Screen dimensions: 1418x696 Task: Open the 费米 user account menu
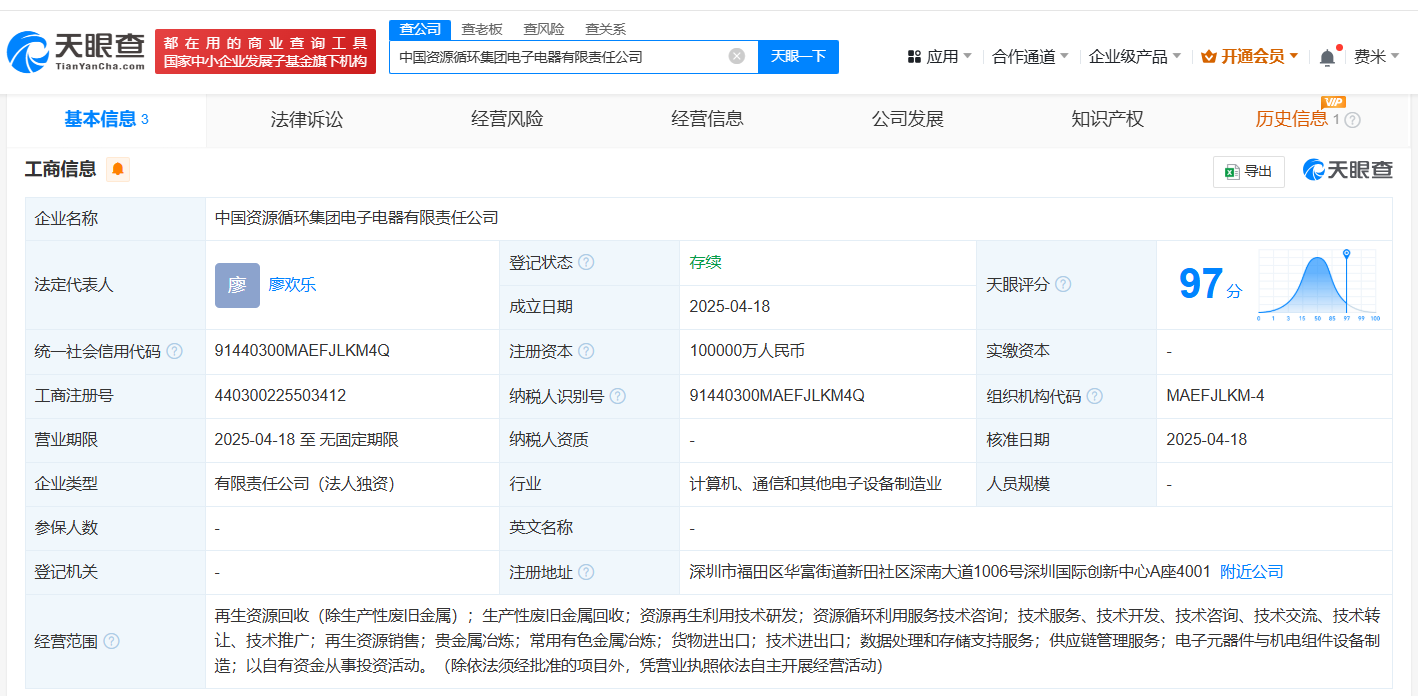tap(1376, 57)
